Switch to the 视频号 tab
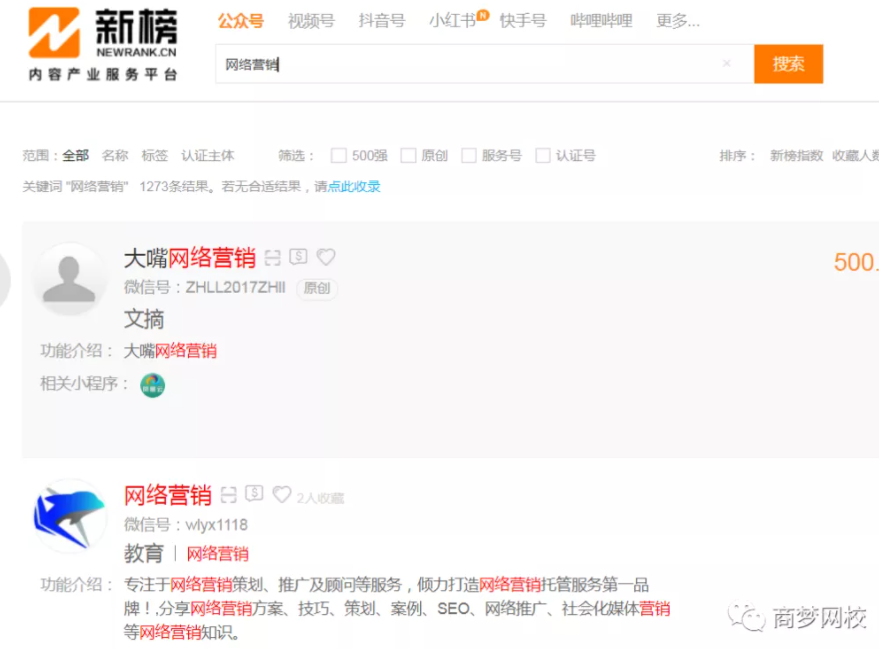 click(311, 21)
